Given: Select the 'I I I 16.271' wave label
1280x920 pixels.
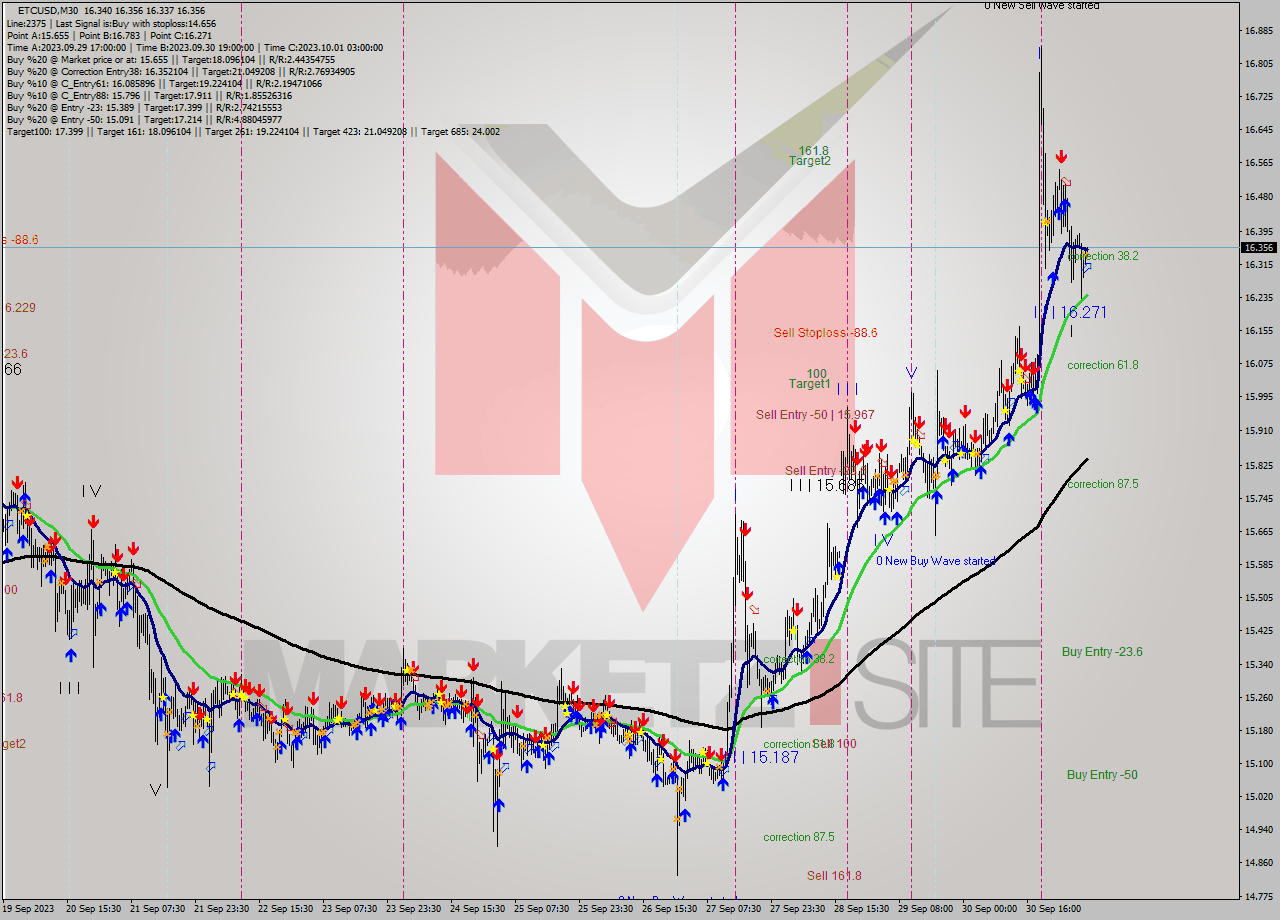Looking at the screenshot, I should [x=1070, y=312].
